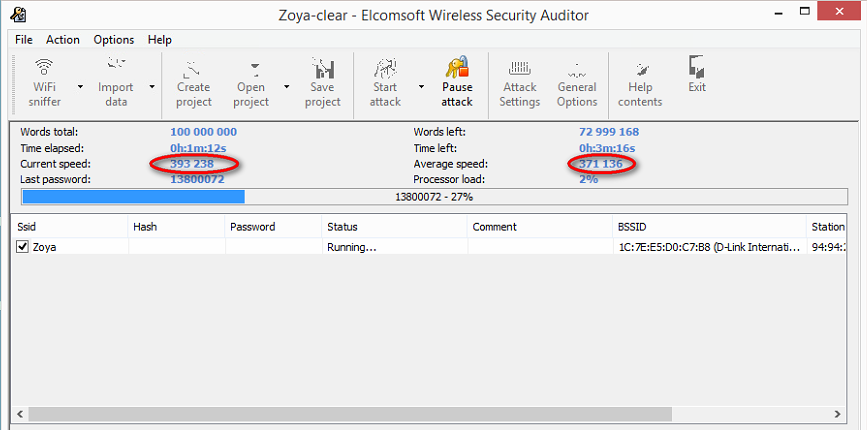Open Attack Settings
Screen dimensions: 867x430
[520, 83]
